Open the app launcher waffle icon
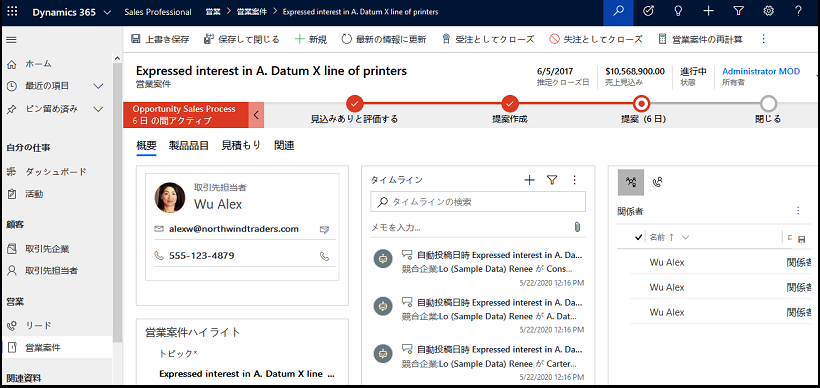820x388 pixels. click(x=12, y=12)
